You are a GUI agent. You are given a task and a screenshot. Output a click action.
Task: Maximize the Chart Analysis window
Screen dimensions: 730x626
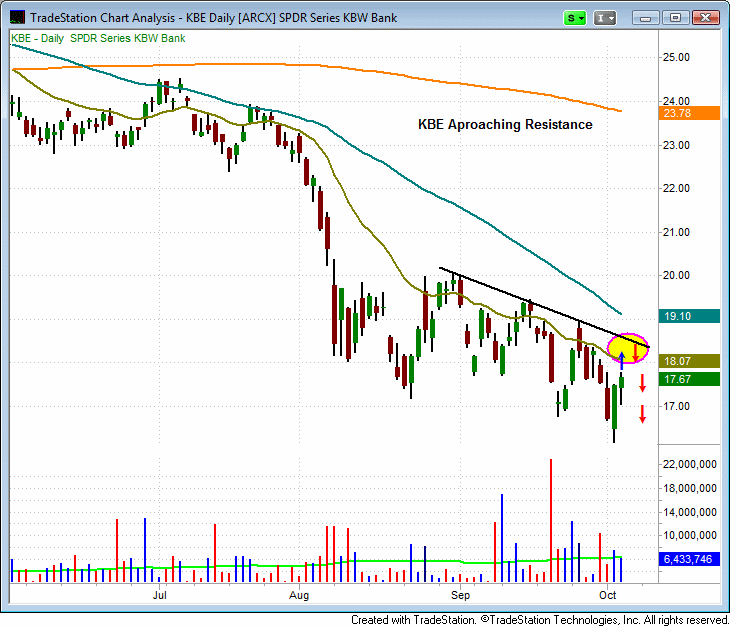[x=675, y=18]
